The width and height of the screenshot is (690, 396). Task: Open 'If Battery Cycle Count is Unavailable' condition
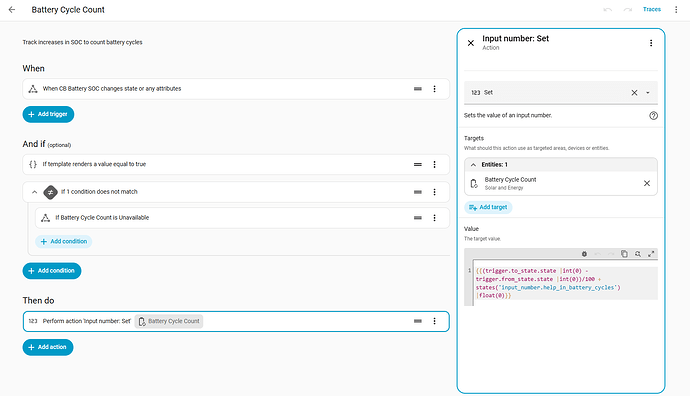242,218
